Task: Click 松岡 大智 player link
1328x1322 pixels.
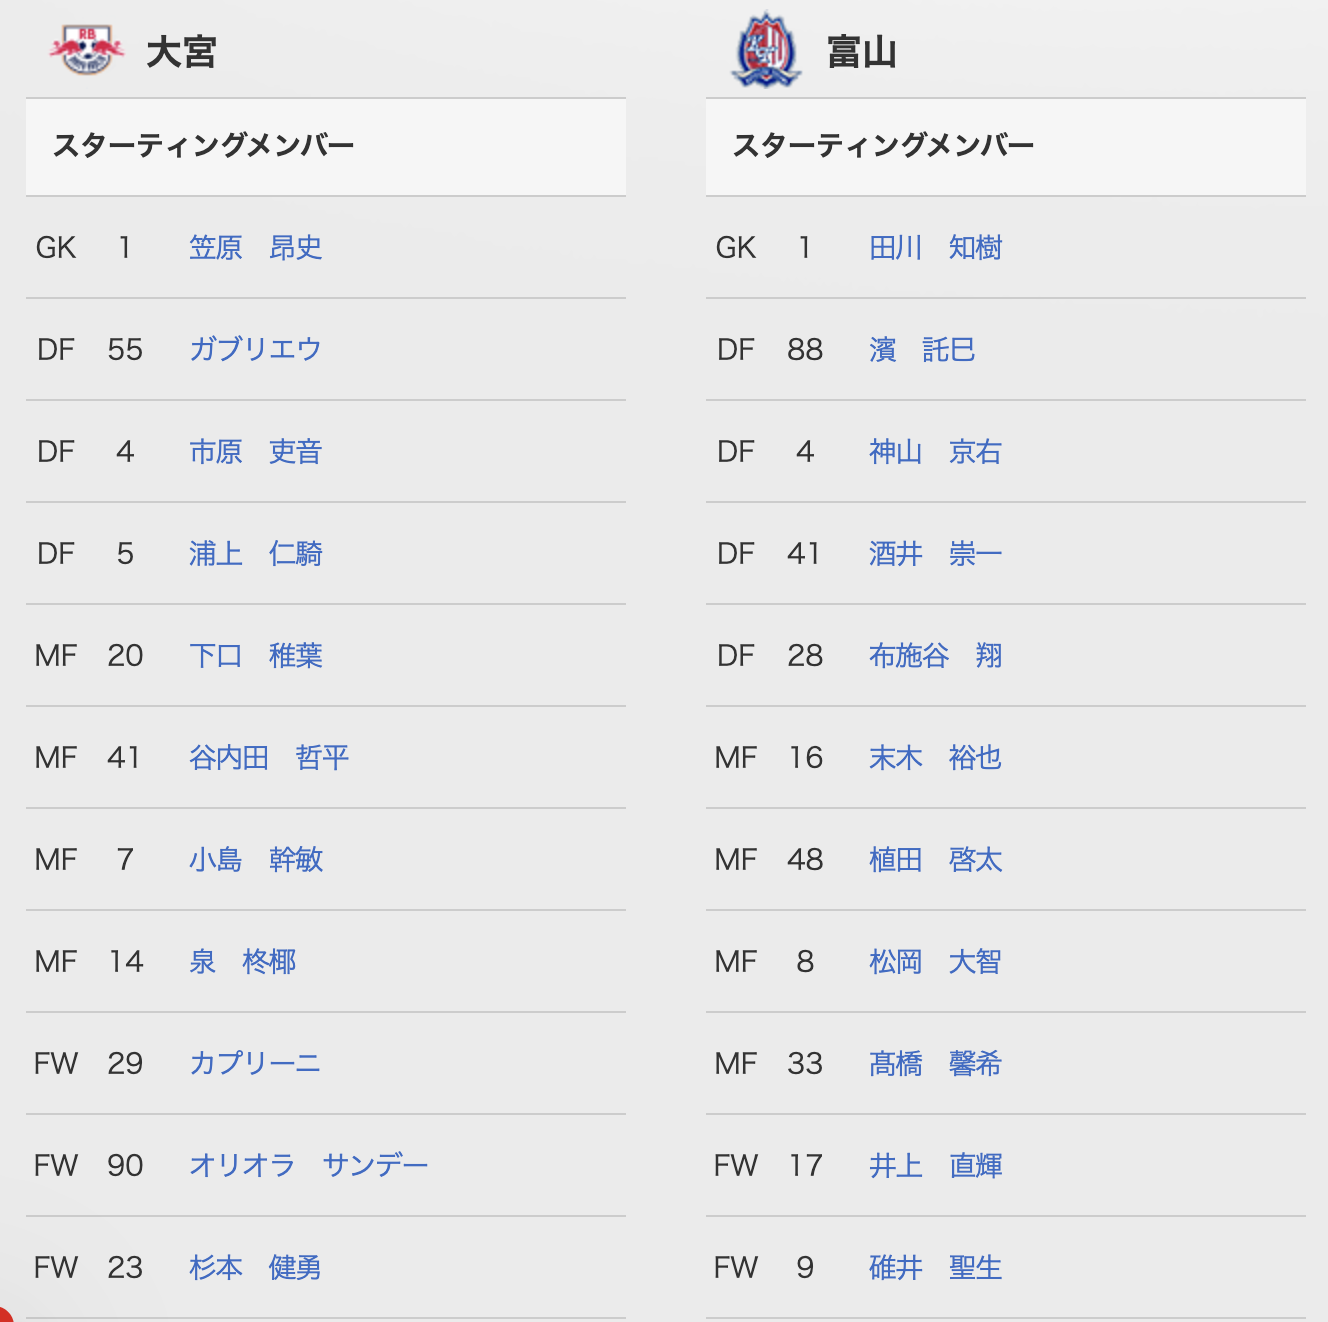Action: tap(936, 961)
